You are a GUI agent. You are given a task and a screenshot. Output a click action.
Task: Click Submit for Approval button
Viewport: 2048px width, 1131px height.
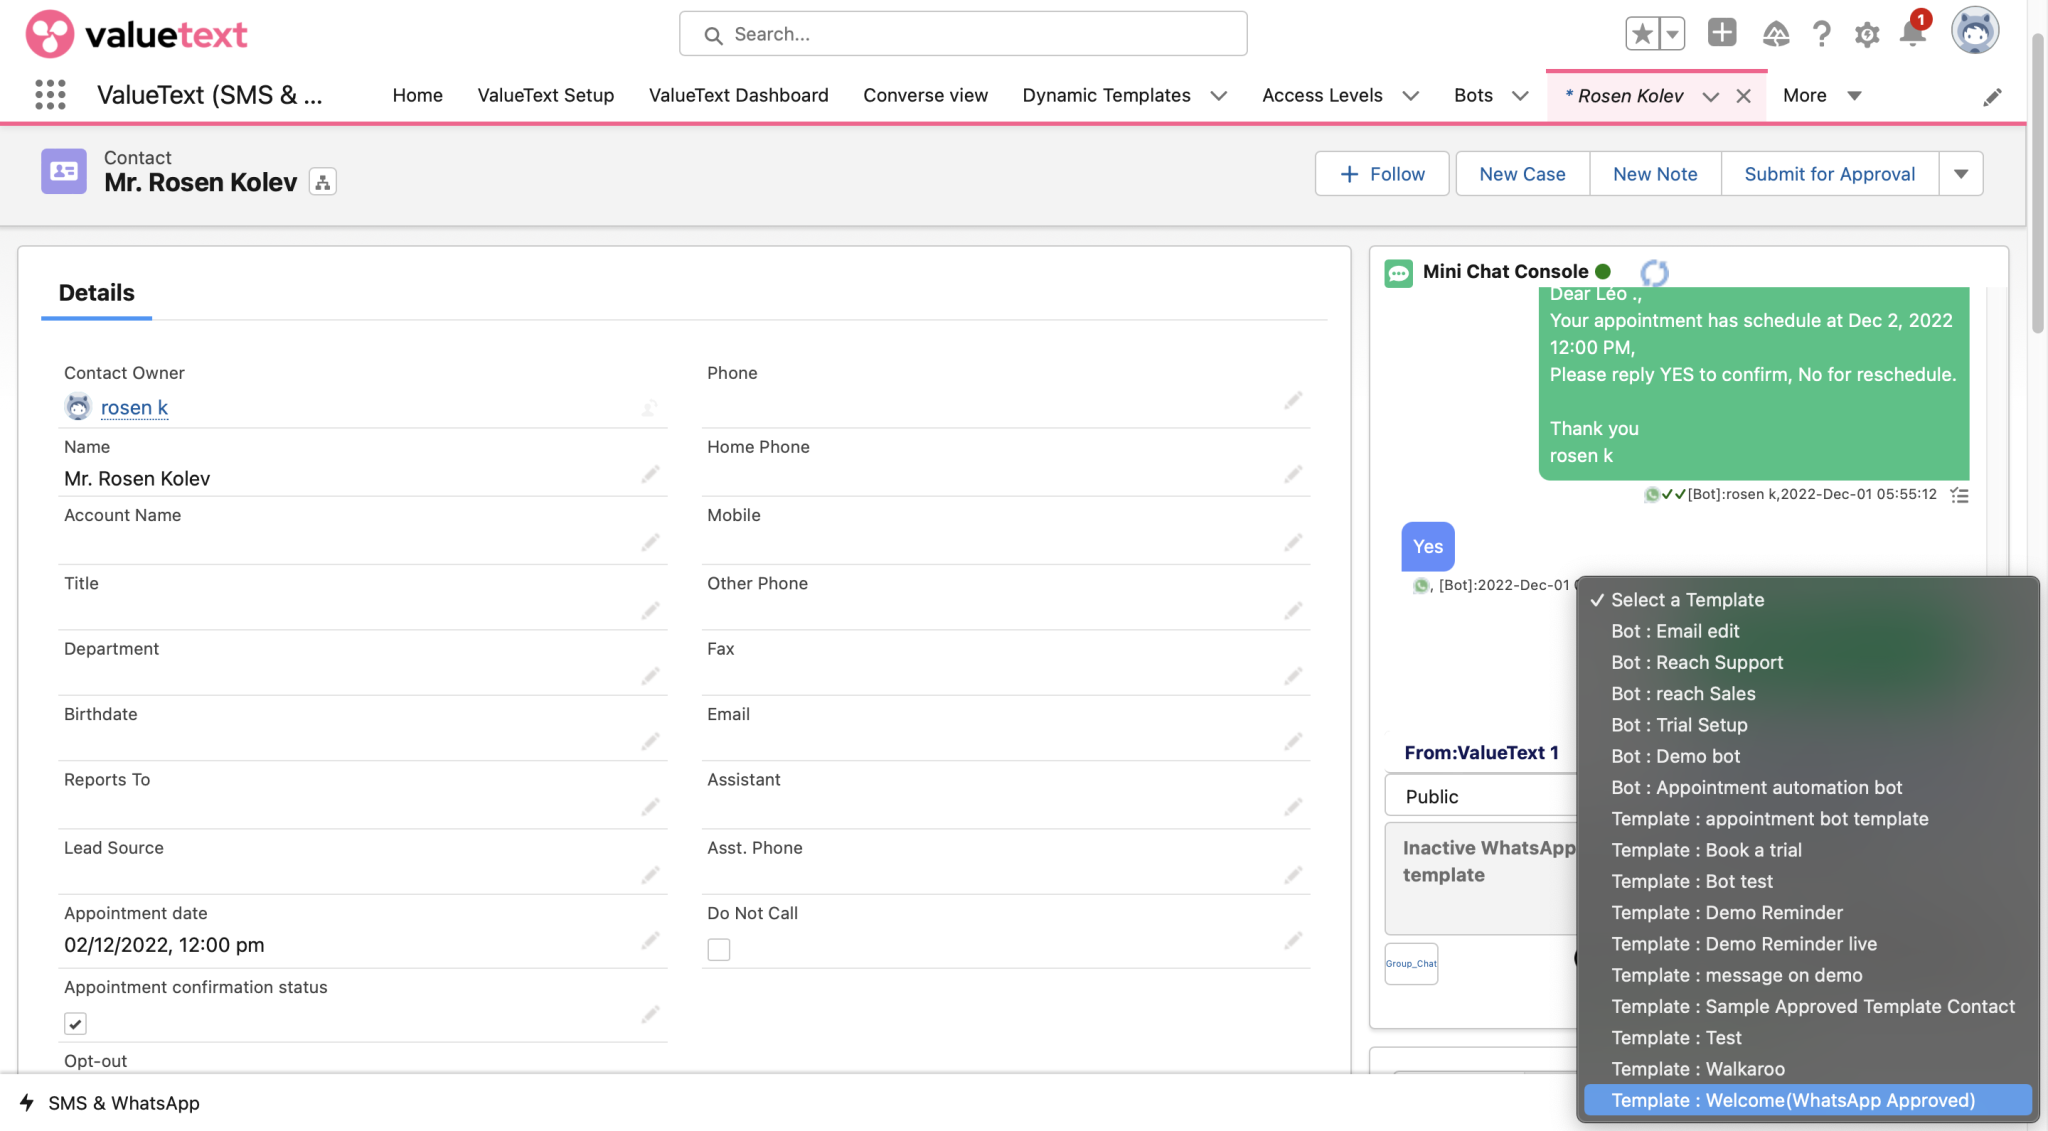pyautogui.click(x=1830, y=174)
